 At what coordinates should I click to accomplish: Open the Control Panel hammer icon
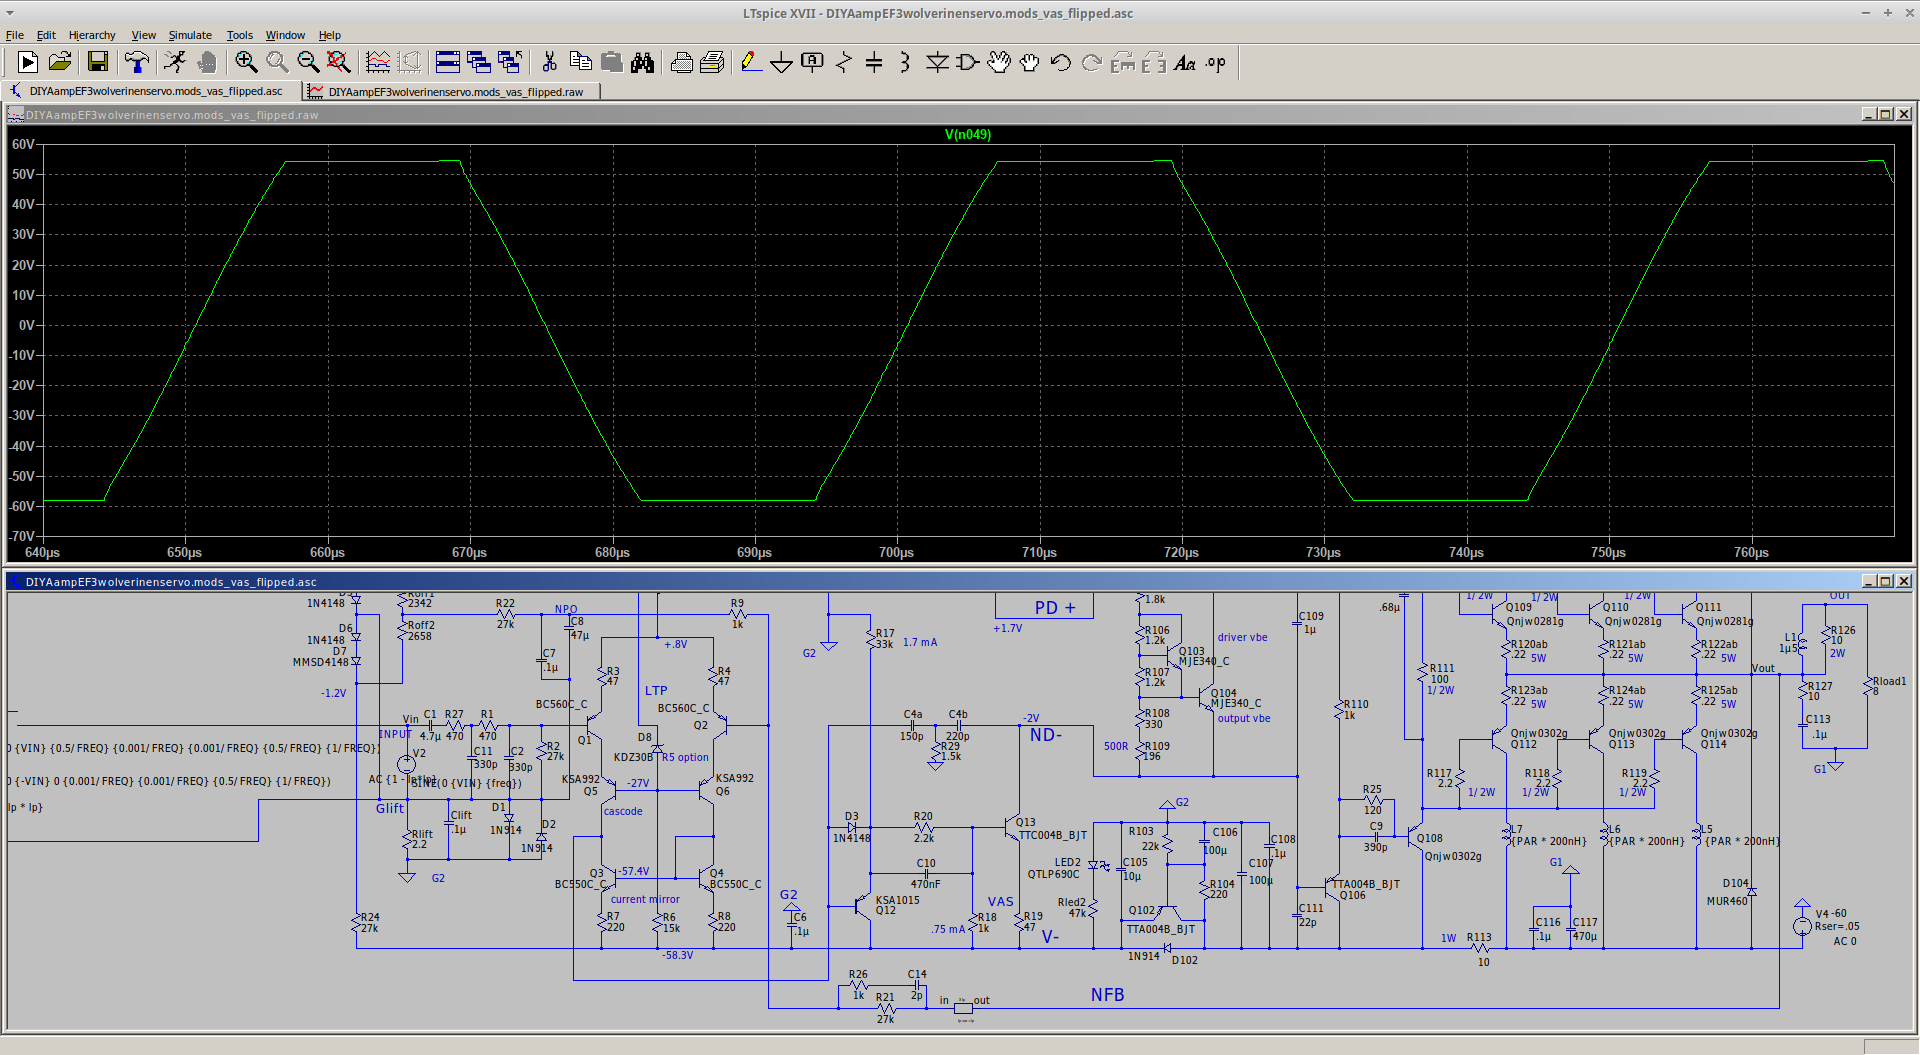[137, 62]
